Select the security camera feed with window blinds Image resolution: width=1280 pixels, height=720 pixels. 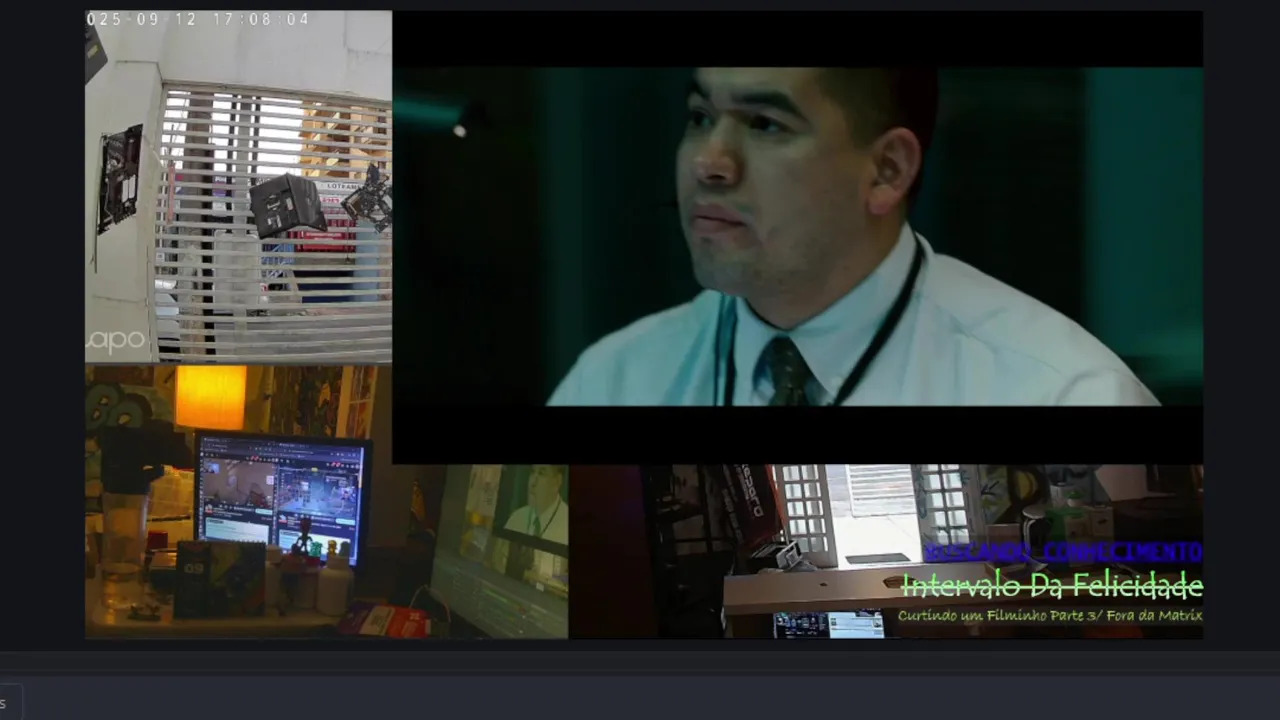[238, 187]
